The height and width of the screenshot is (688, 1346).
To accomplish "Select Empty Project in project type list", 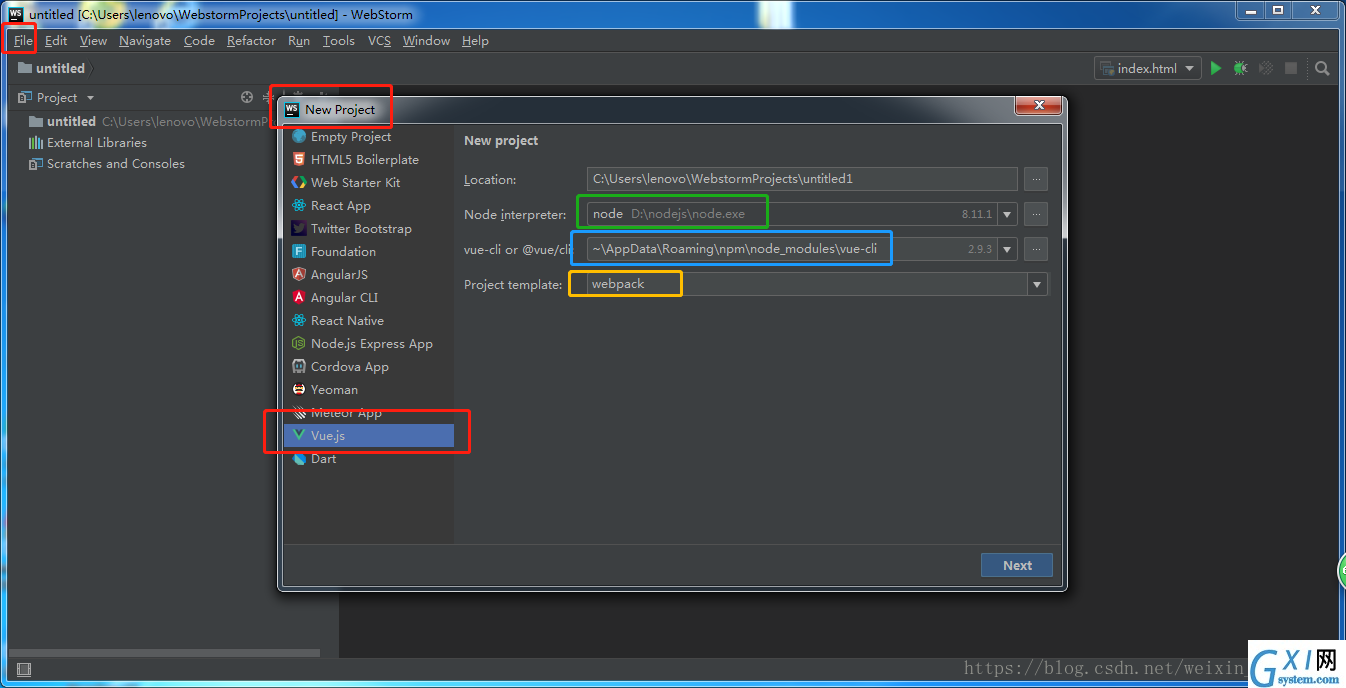I will [x=369, y=137].
